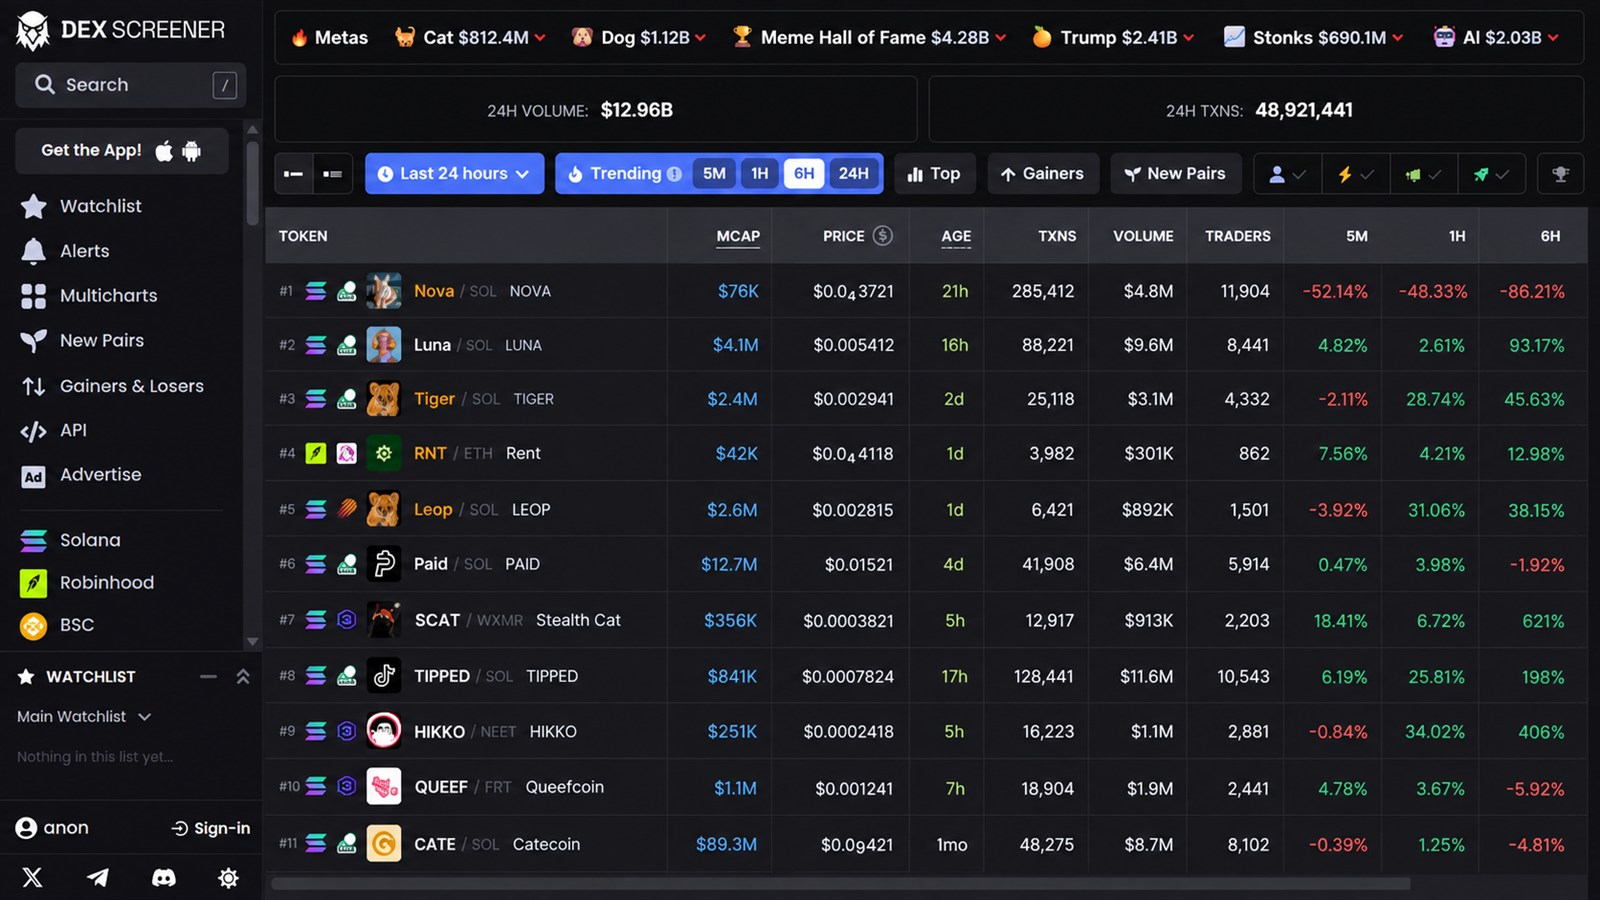Select the Trending sort tab

pos(625,174)
